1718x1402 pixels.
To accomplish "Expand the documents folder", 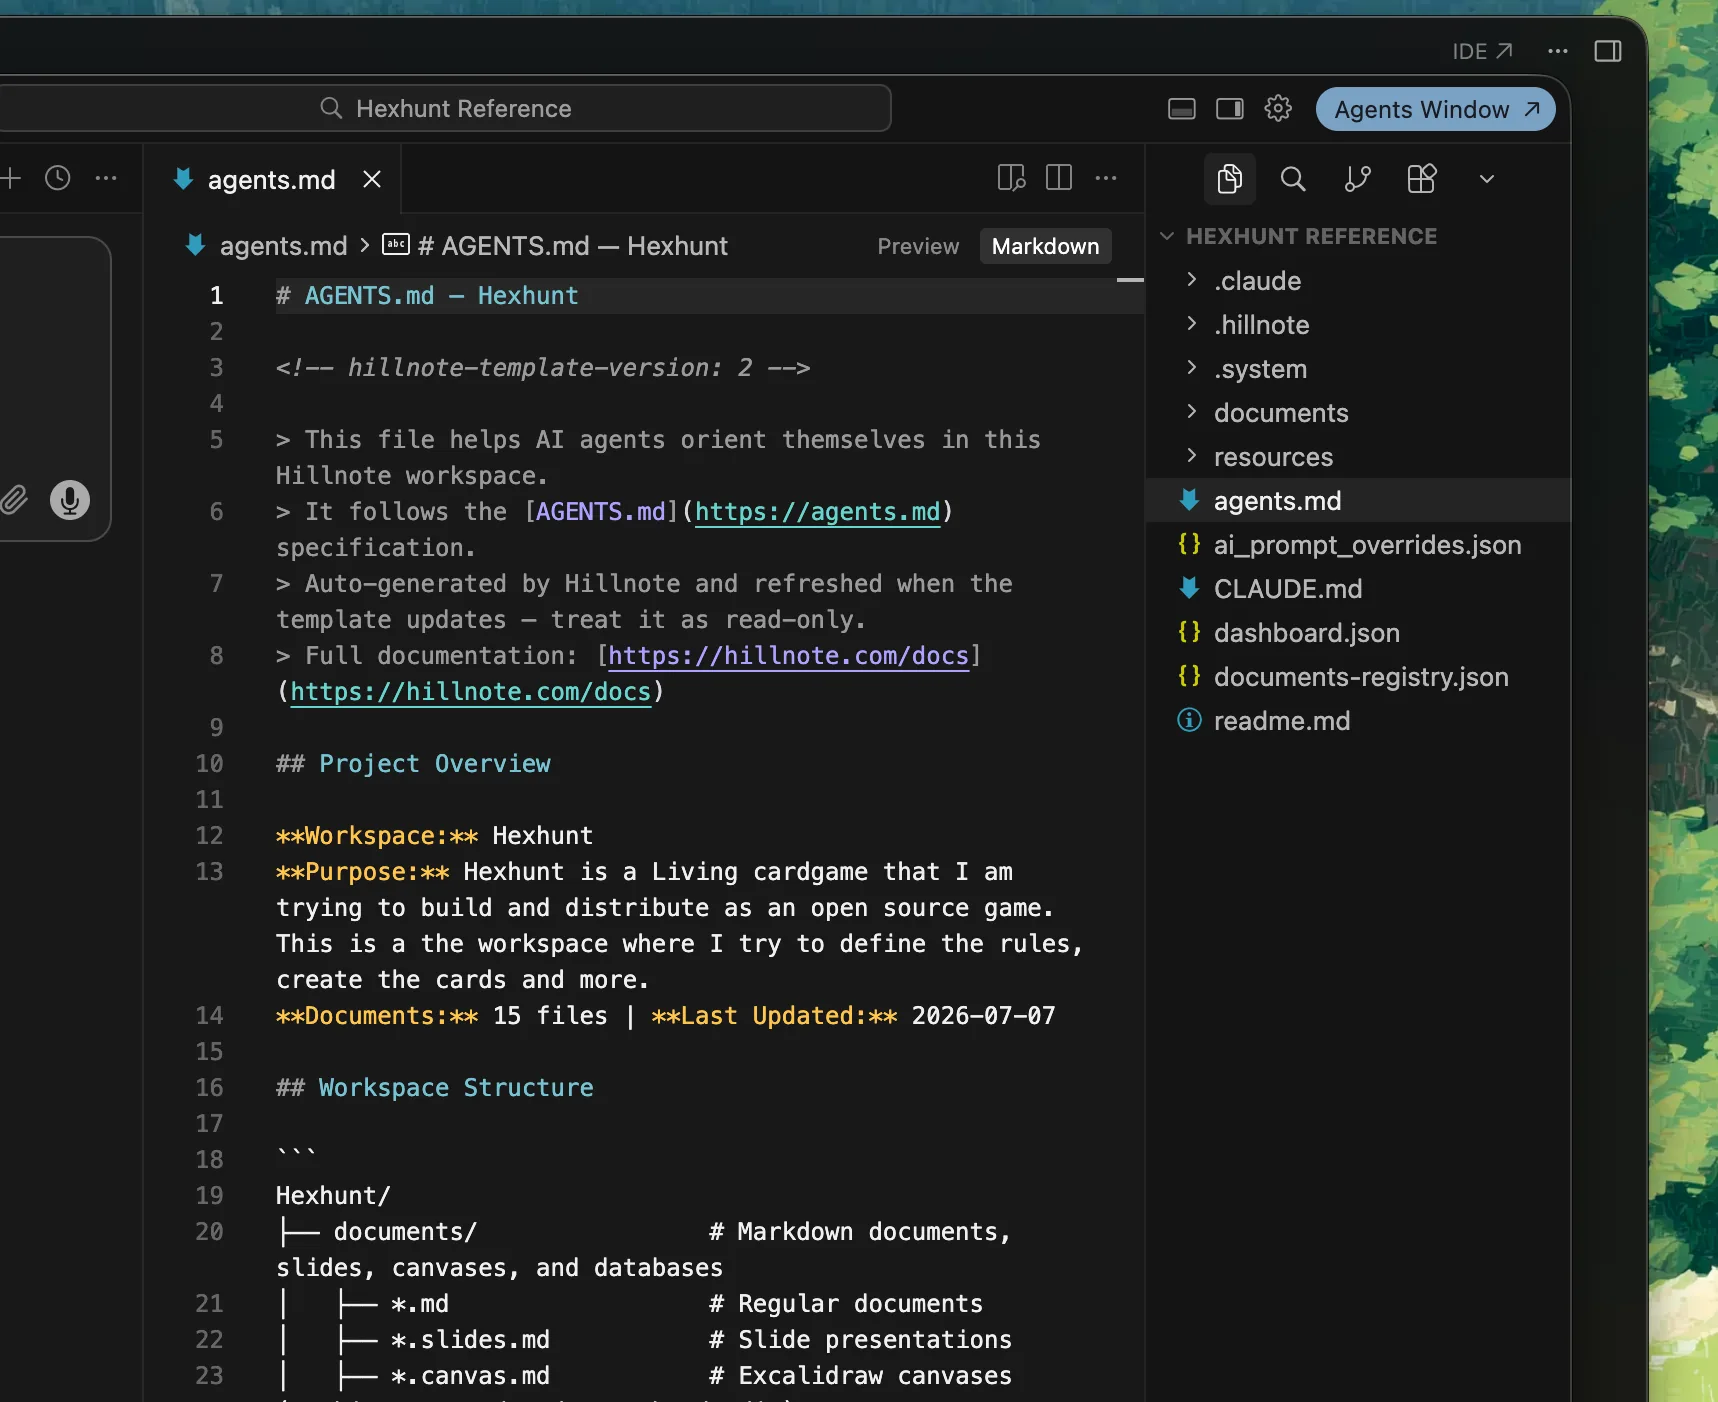I will (x=1281, y=413).
